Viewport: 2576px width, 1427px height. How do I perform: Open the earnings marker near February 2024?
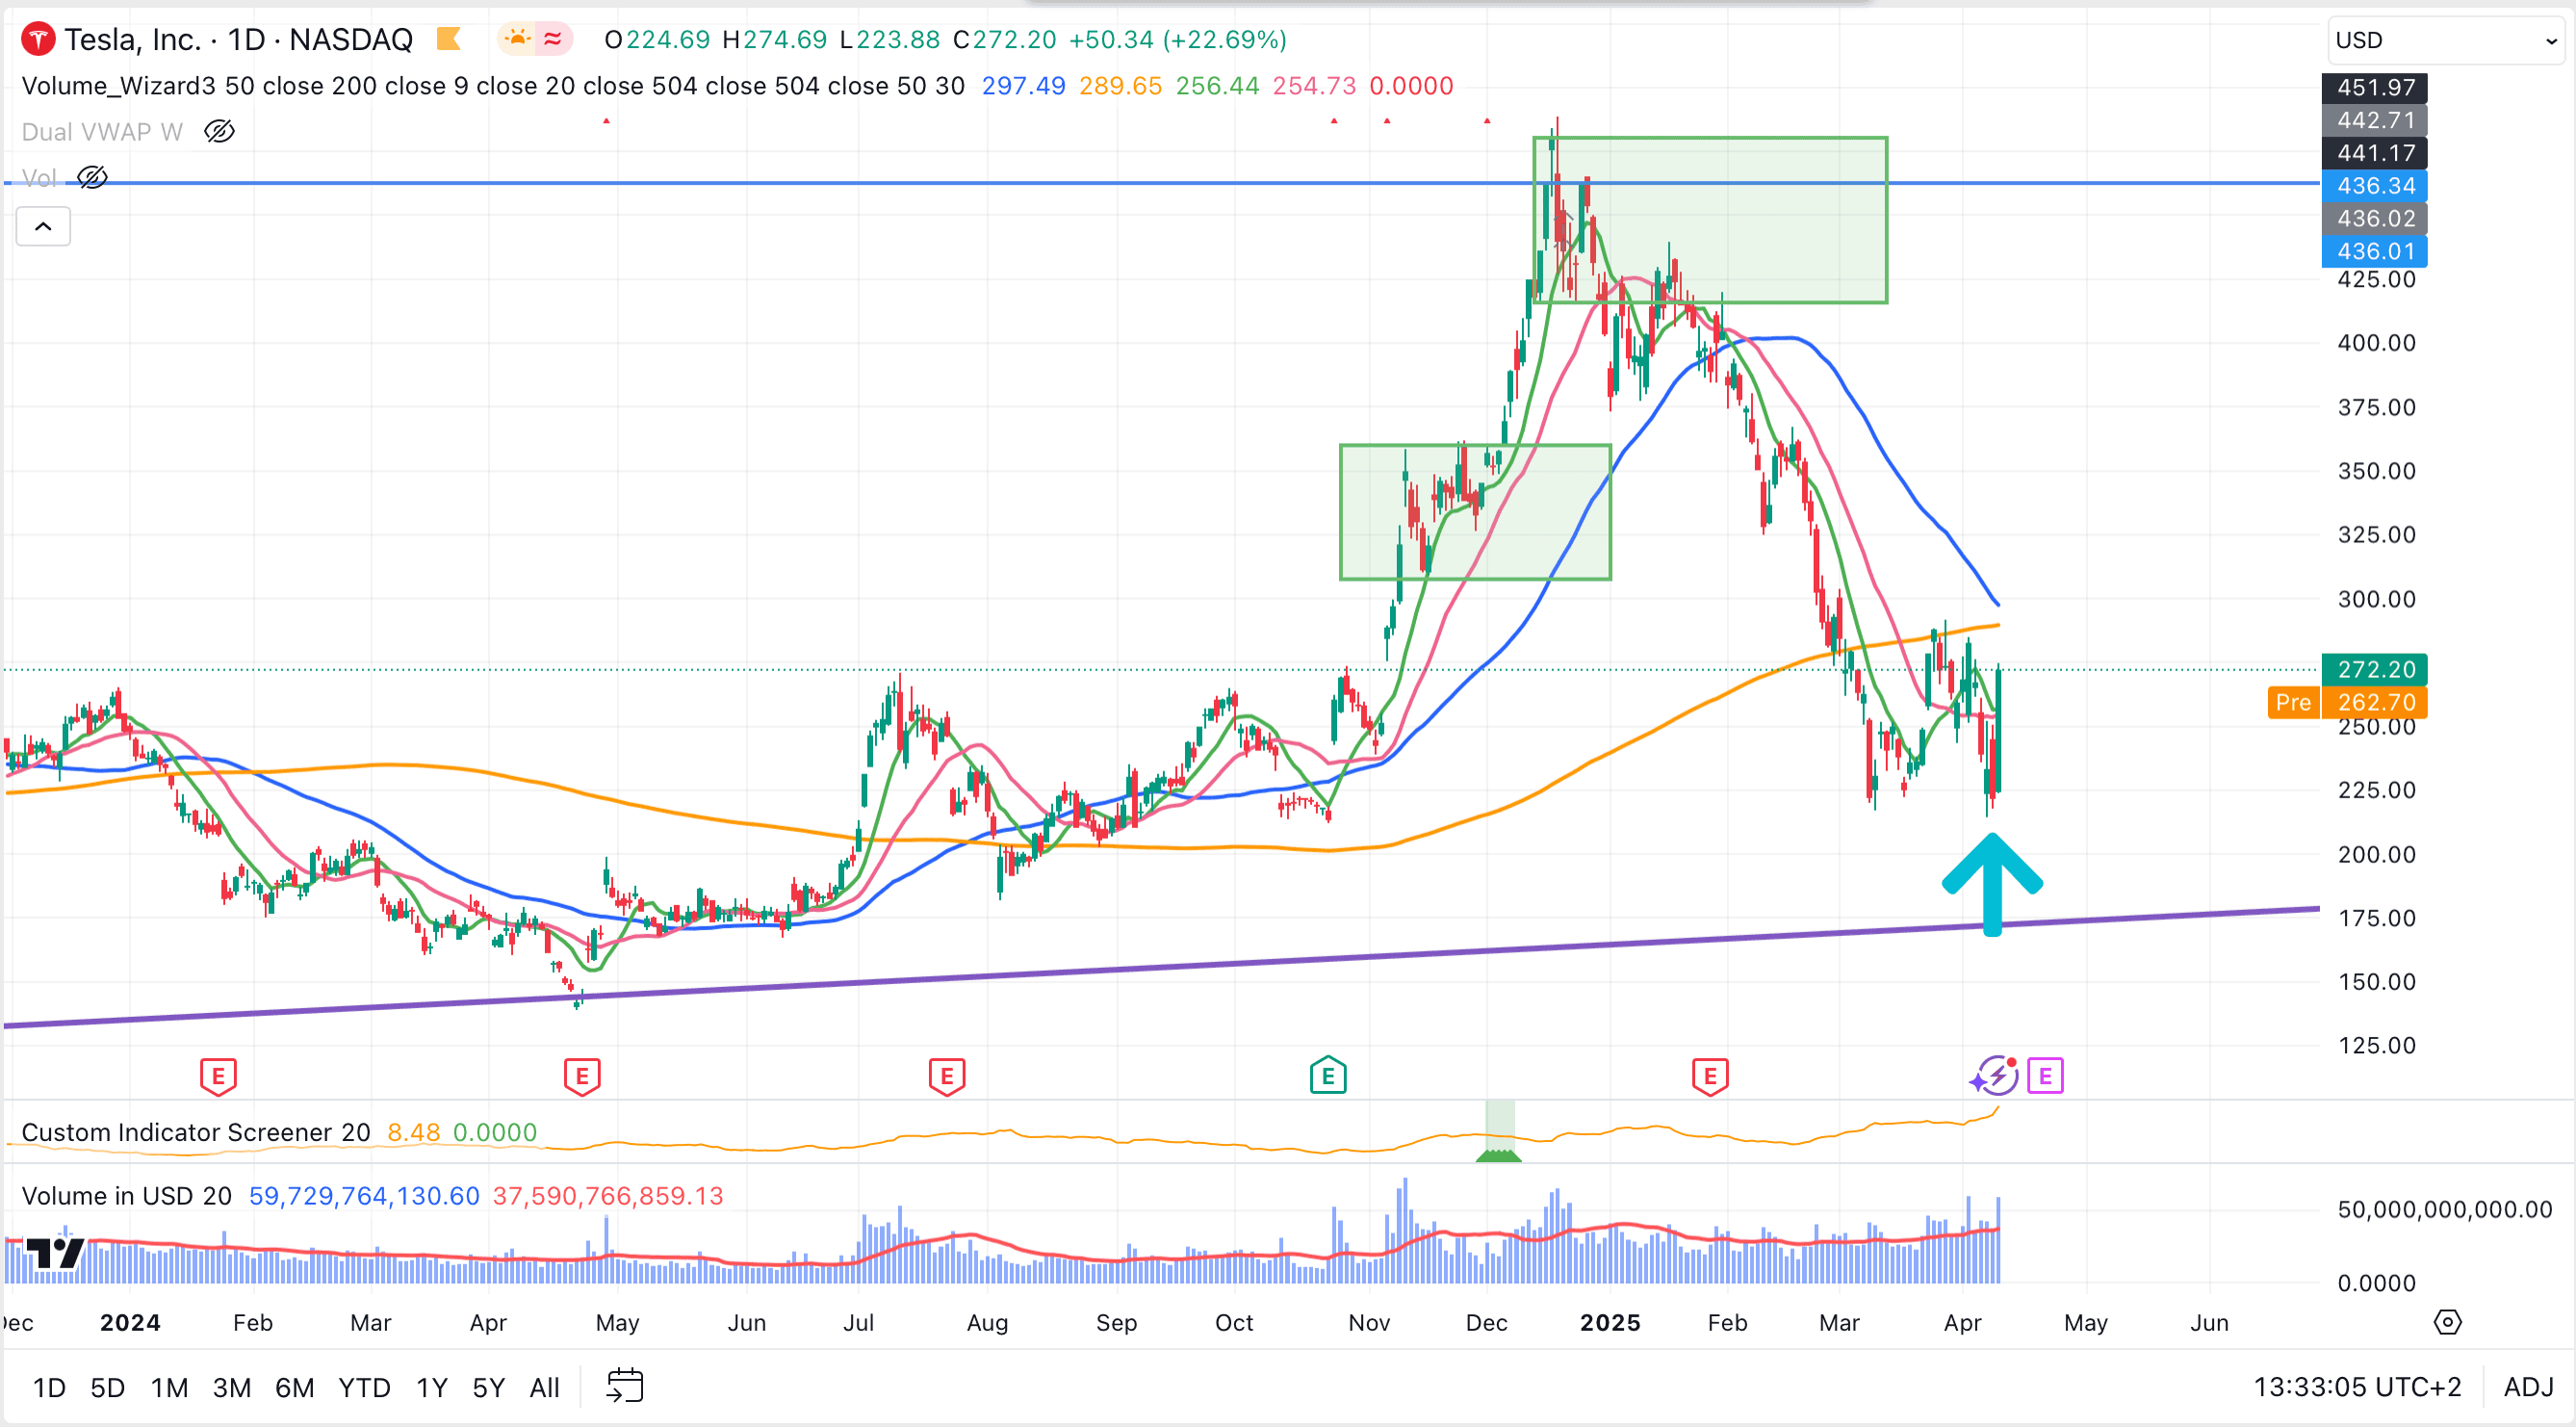tap(218, 1077)
